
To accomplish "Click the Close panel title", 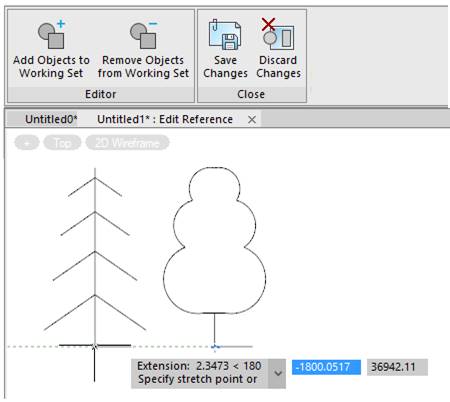I will click(x=251, y=94).
